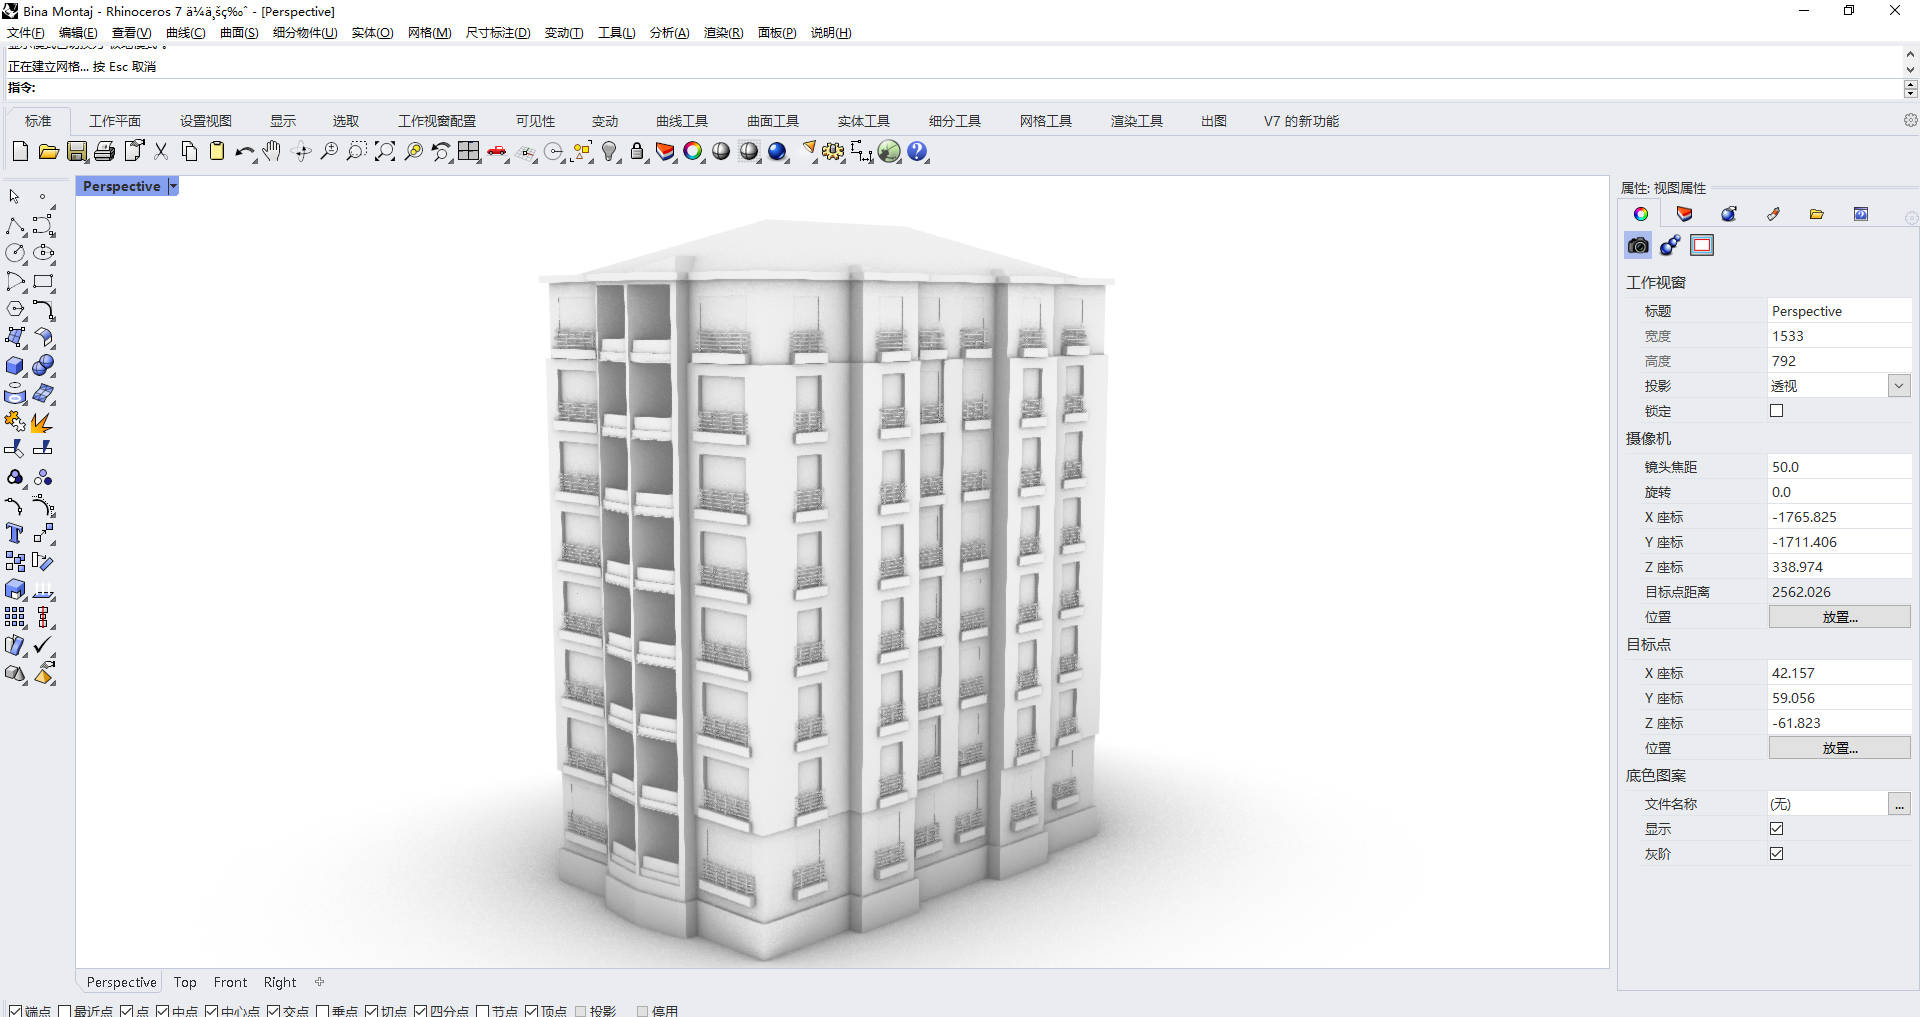
Task: Switch to the Top viewport tab
Action: click(185, 982)
